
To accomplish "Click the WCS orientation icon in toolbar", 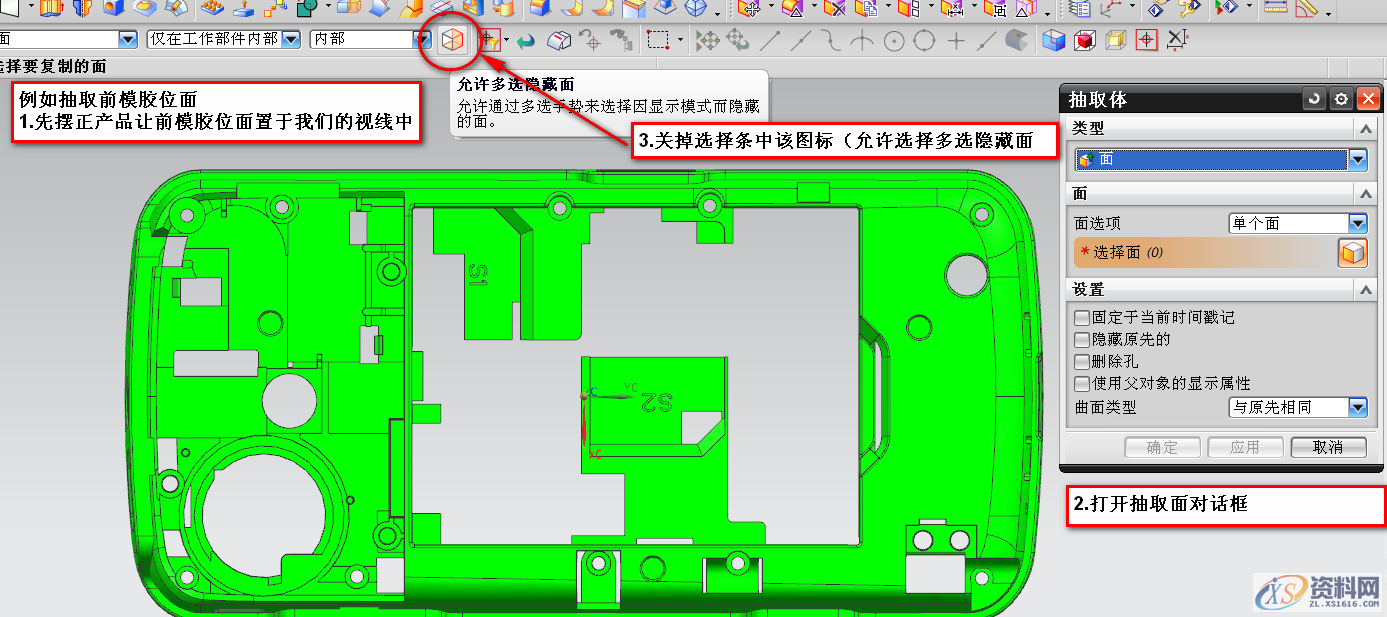I will tap(1110, 10).
